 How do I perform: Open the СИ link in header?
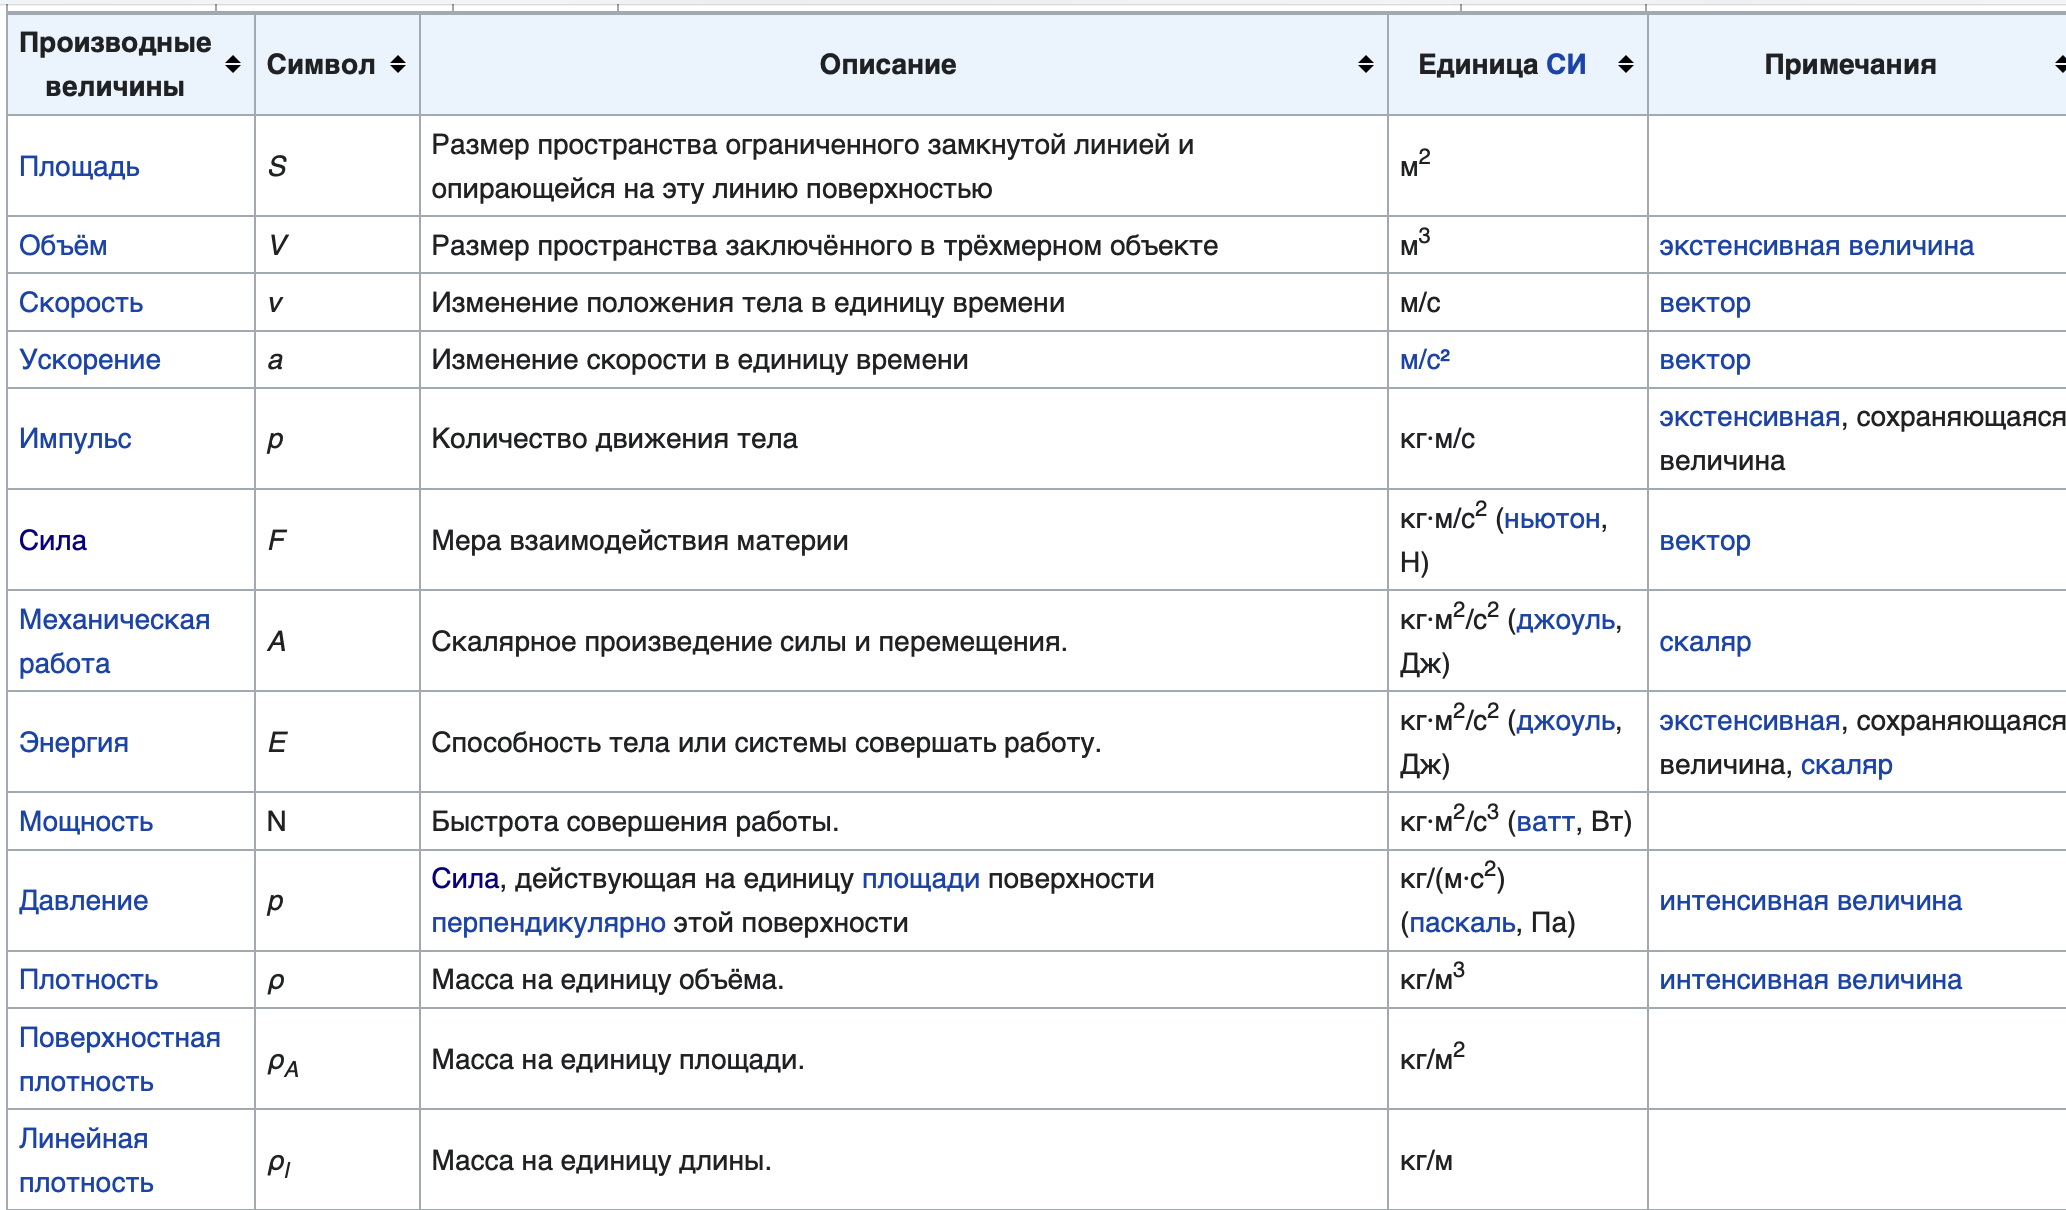1566,64
